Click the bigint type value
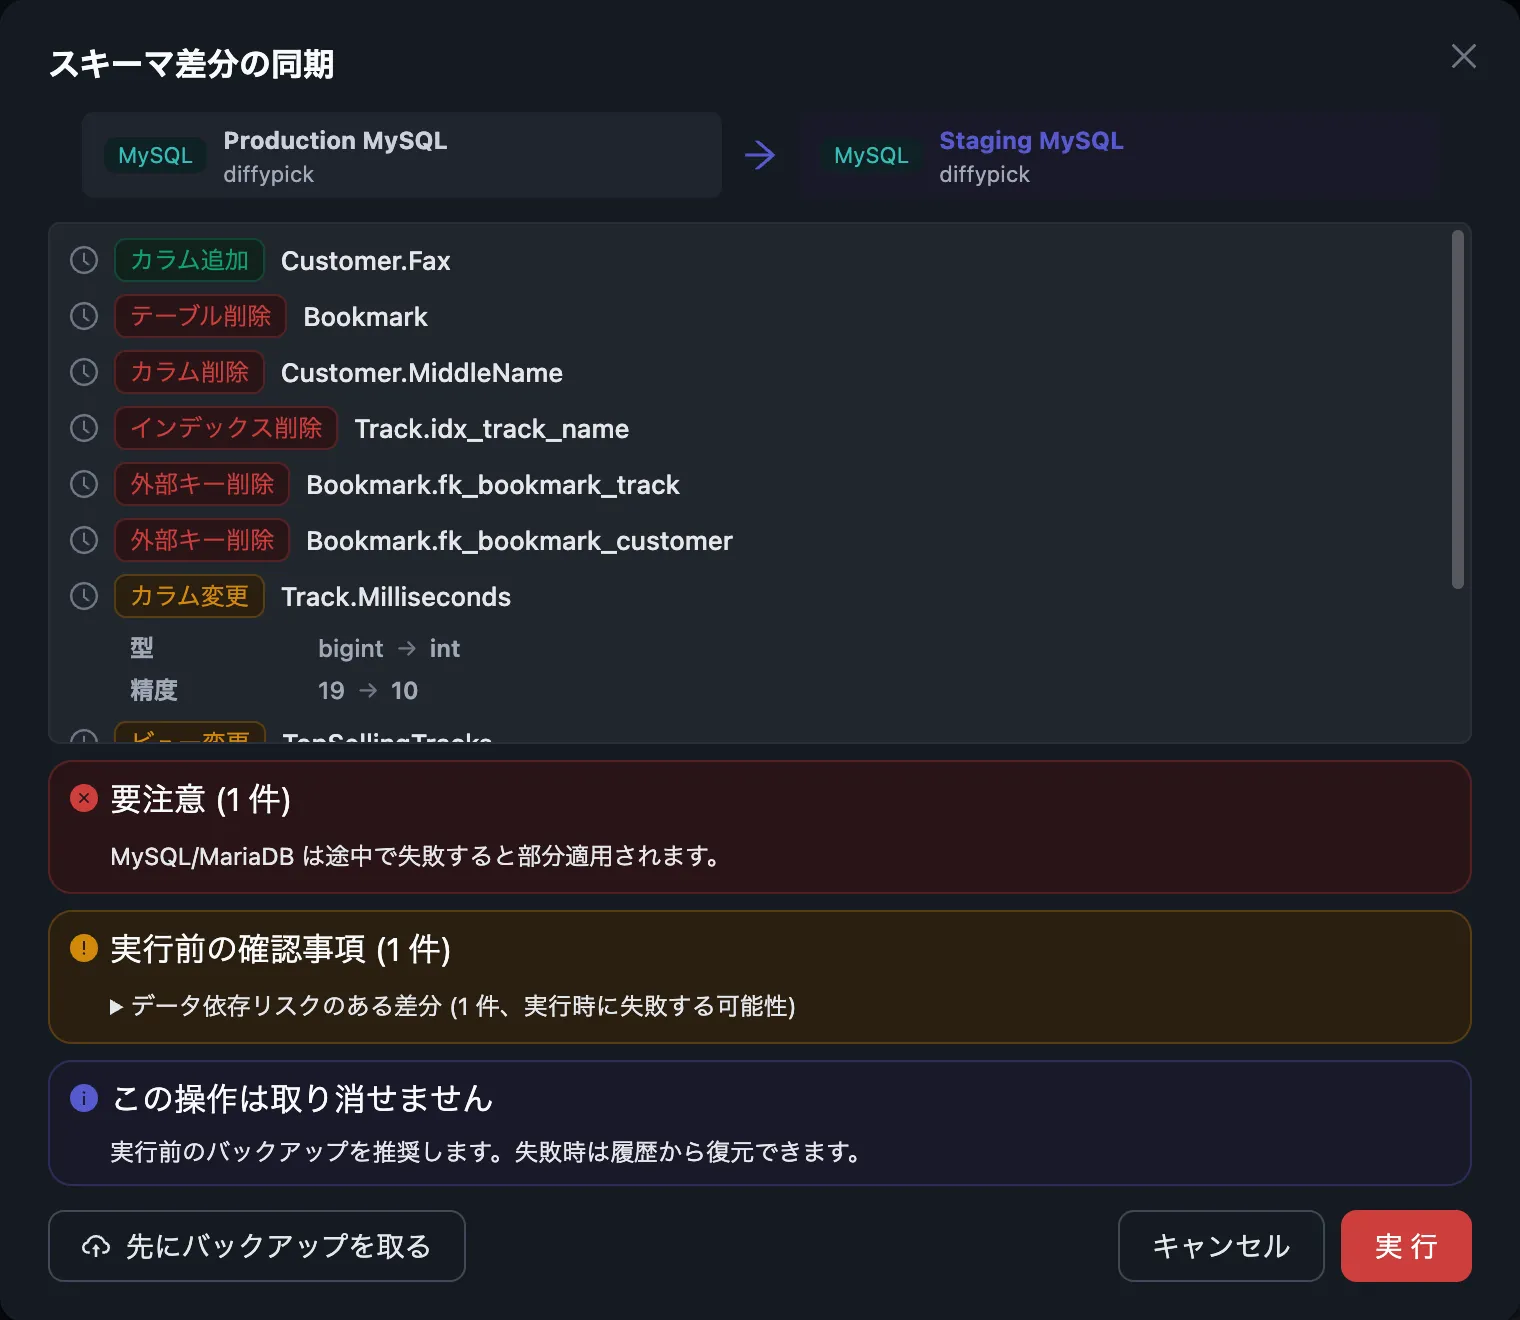This screenshot has height=1320, width=1520. pos(351,649)
